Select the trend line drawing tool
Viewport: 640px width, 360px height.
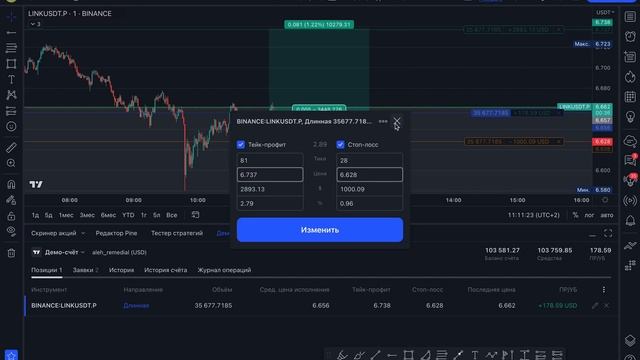(11, 33)
